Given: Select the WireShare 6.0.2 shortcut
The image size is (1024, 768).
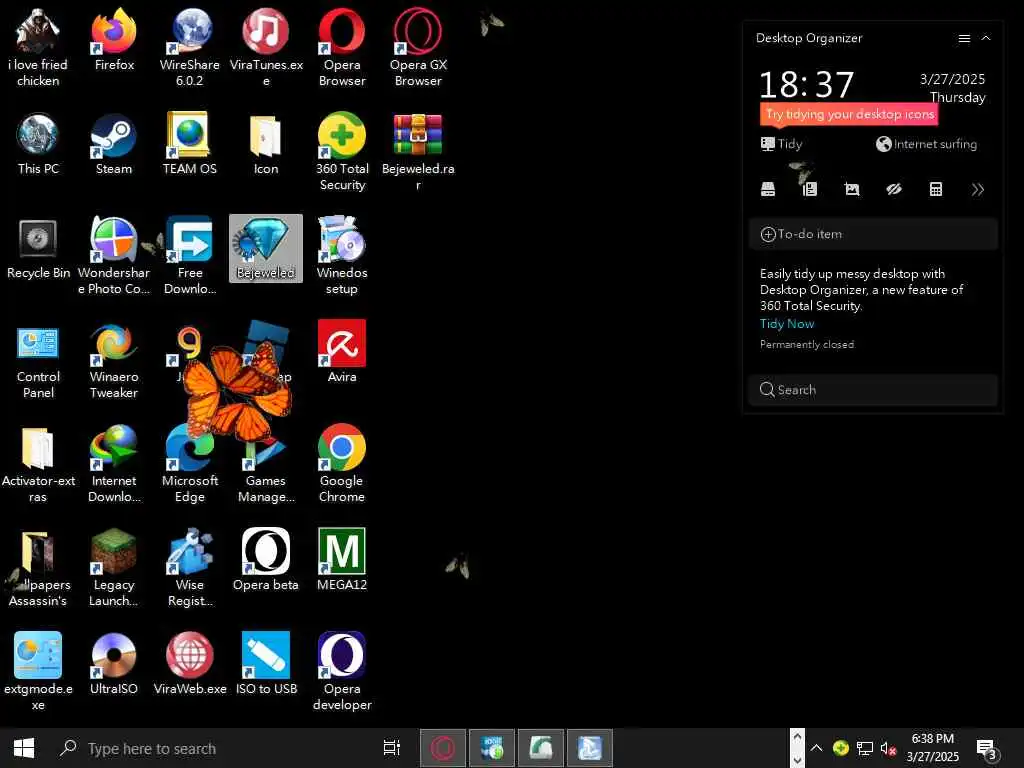Looking at the screenshot, I should tap(189, 48).
